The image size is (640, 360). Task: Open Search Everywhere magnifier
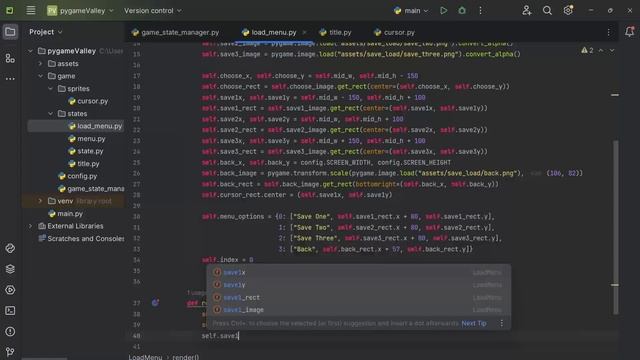tap(547, 11)
